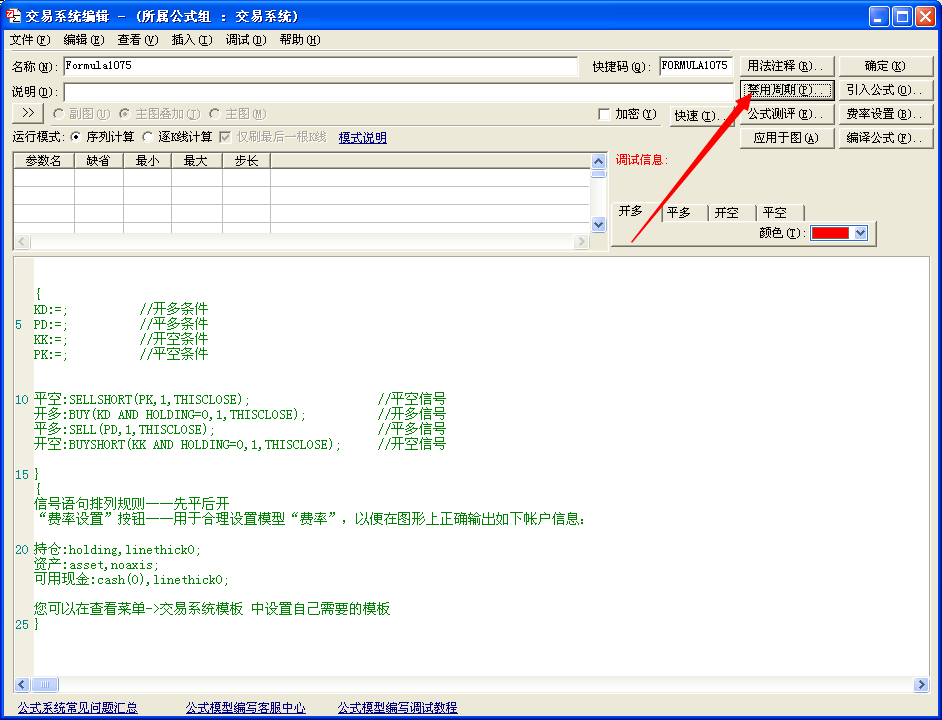Viewport: 942px width, 720px height.
Task: Click the 说明 description input field
Action: (398, 92)
